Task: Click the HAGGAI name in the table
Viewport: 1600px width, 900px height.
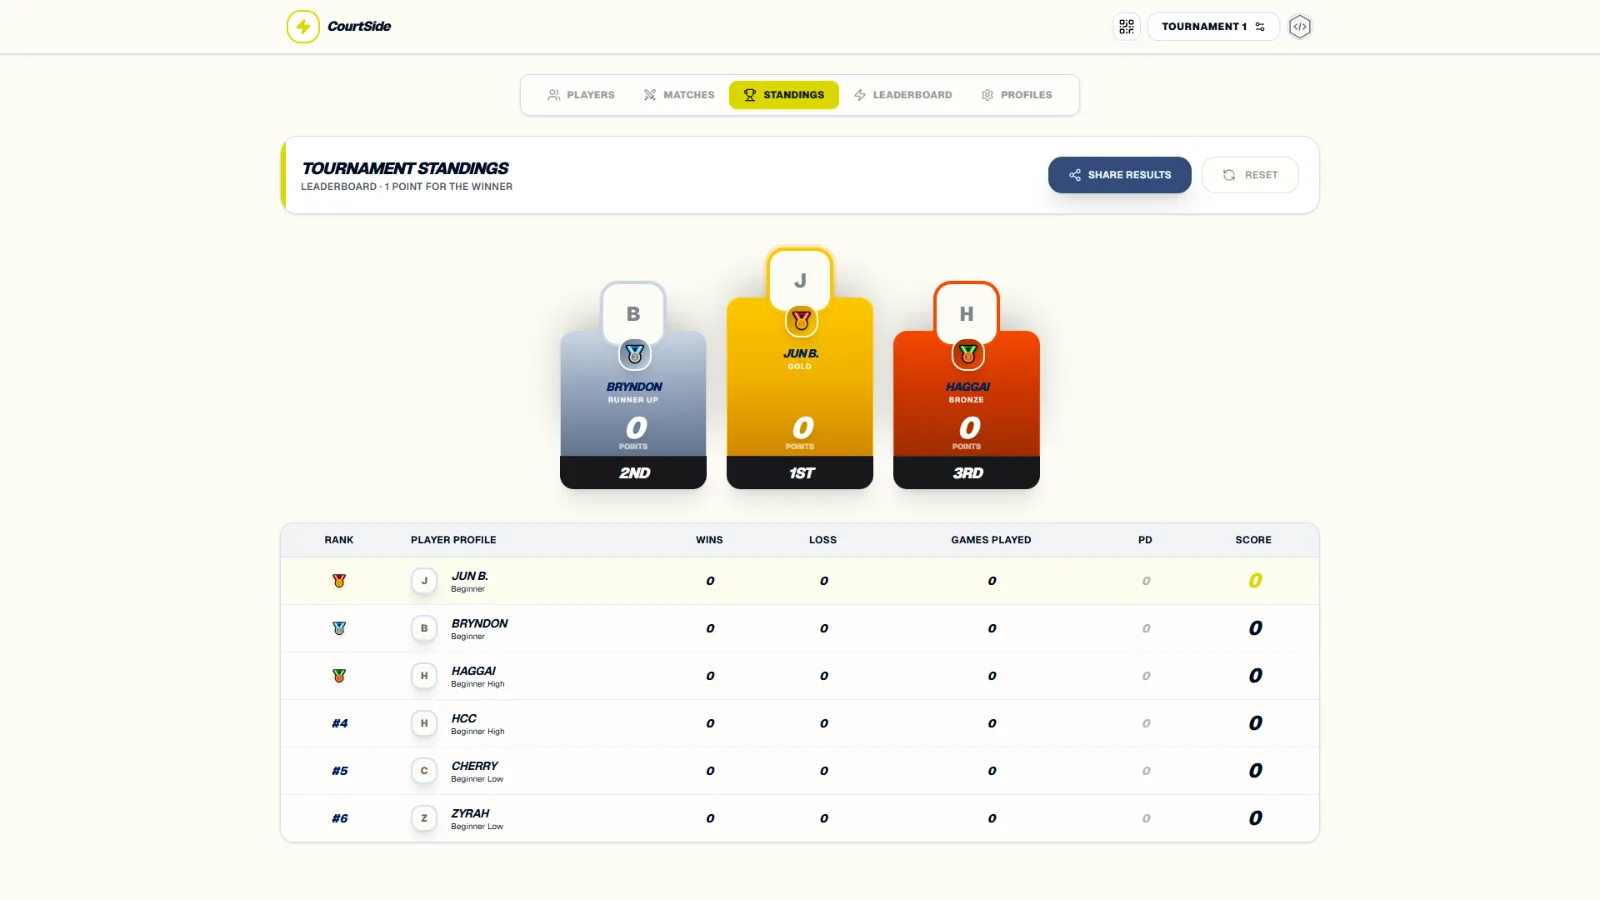Action: pyautogui.click(x=473, y=671)
